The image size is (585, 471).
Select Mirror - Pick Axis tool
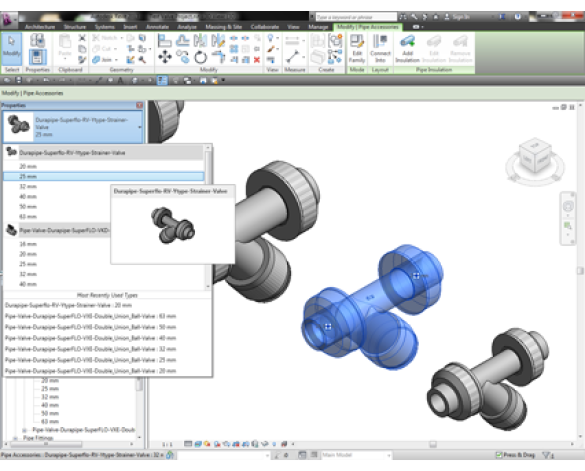point(200,40)
